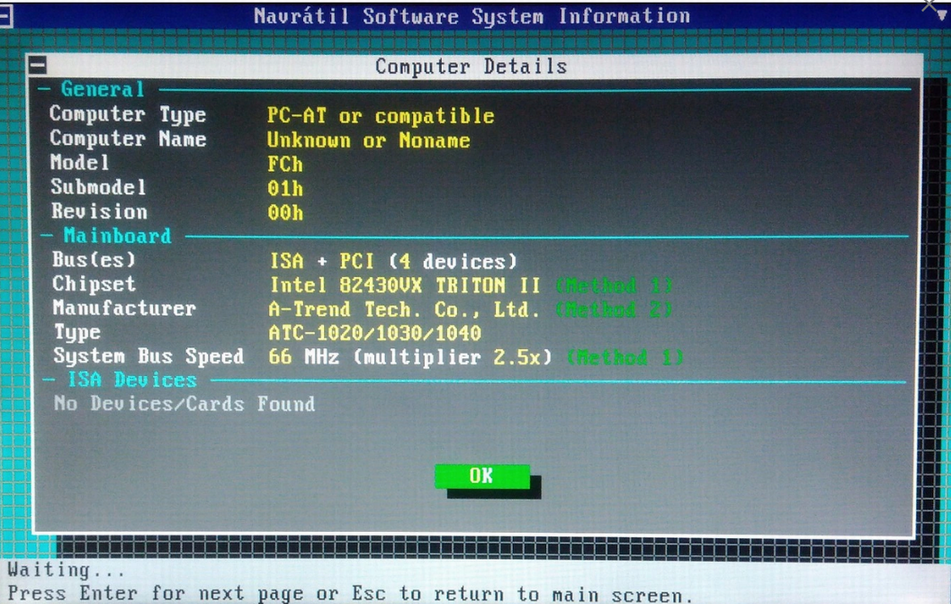Click the Revision label
Viewport: 951px width, 604px height.
[x=99, y=211]
